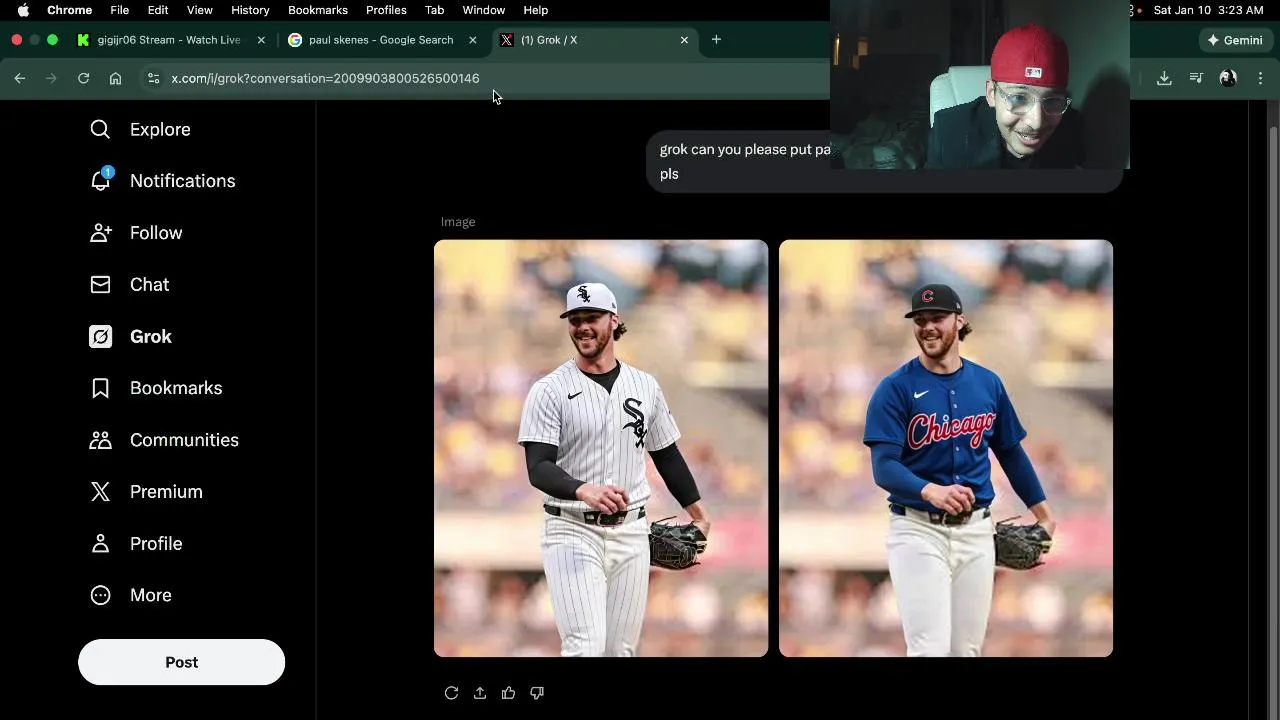This screenshot has width=1280, height=720.
Task: Open the Premium X logo icon
Action: coord(101,492)
